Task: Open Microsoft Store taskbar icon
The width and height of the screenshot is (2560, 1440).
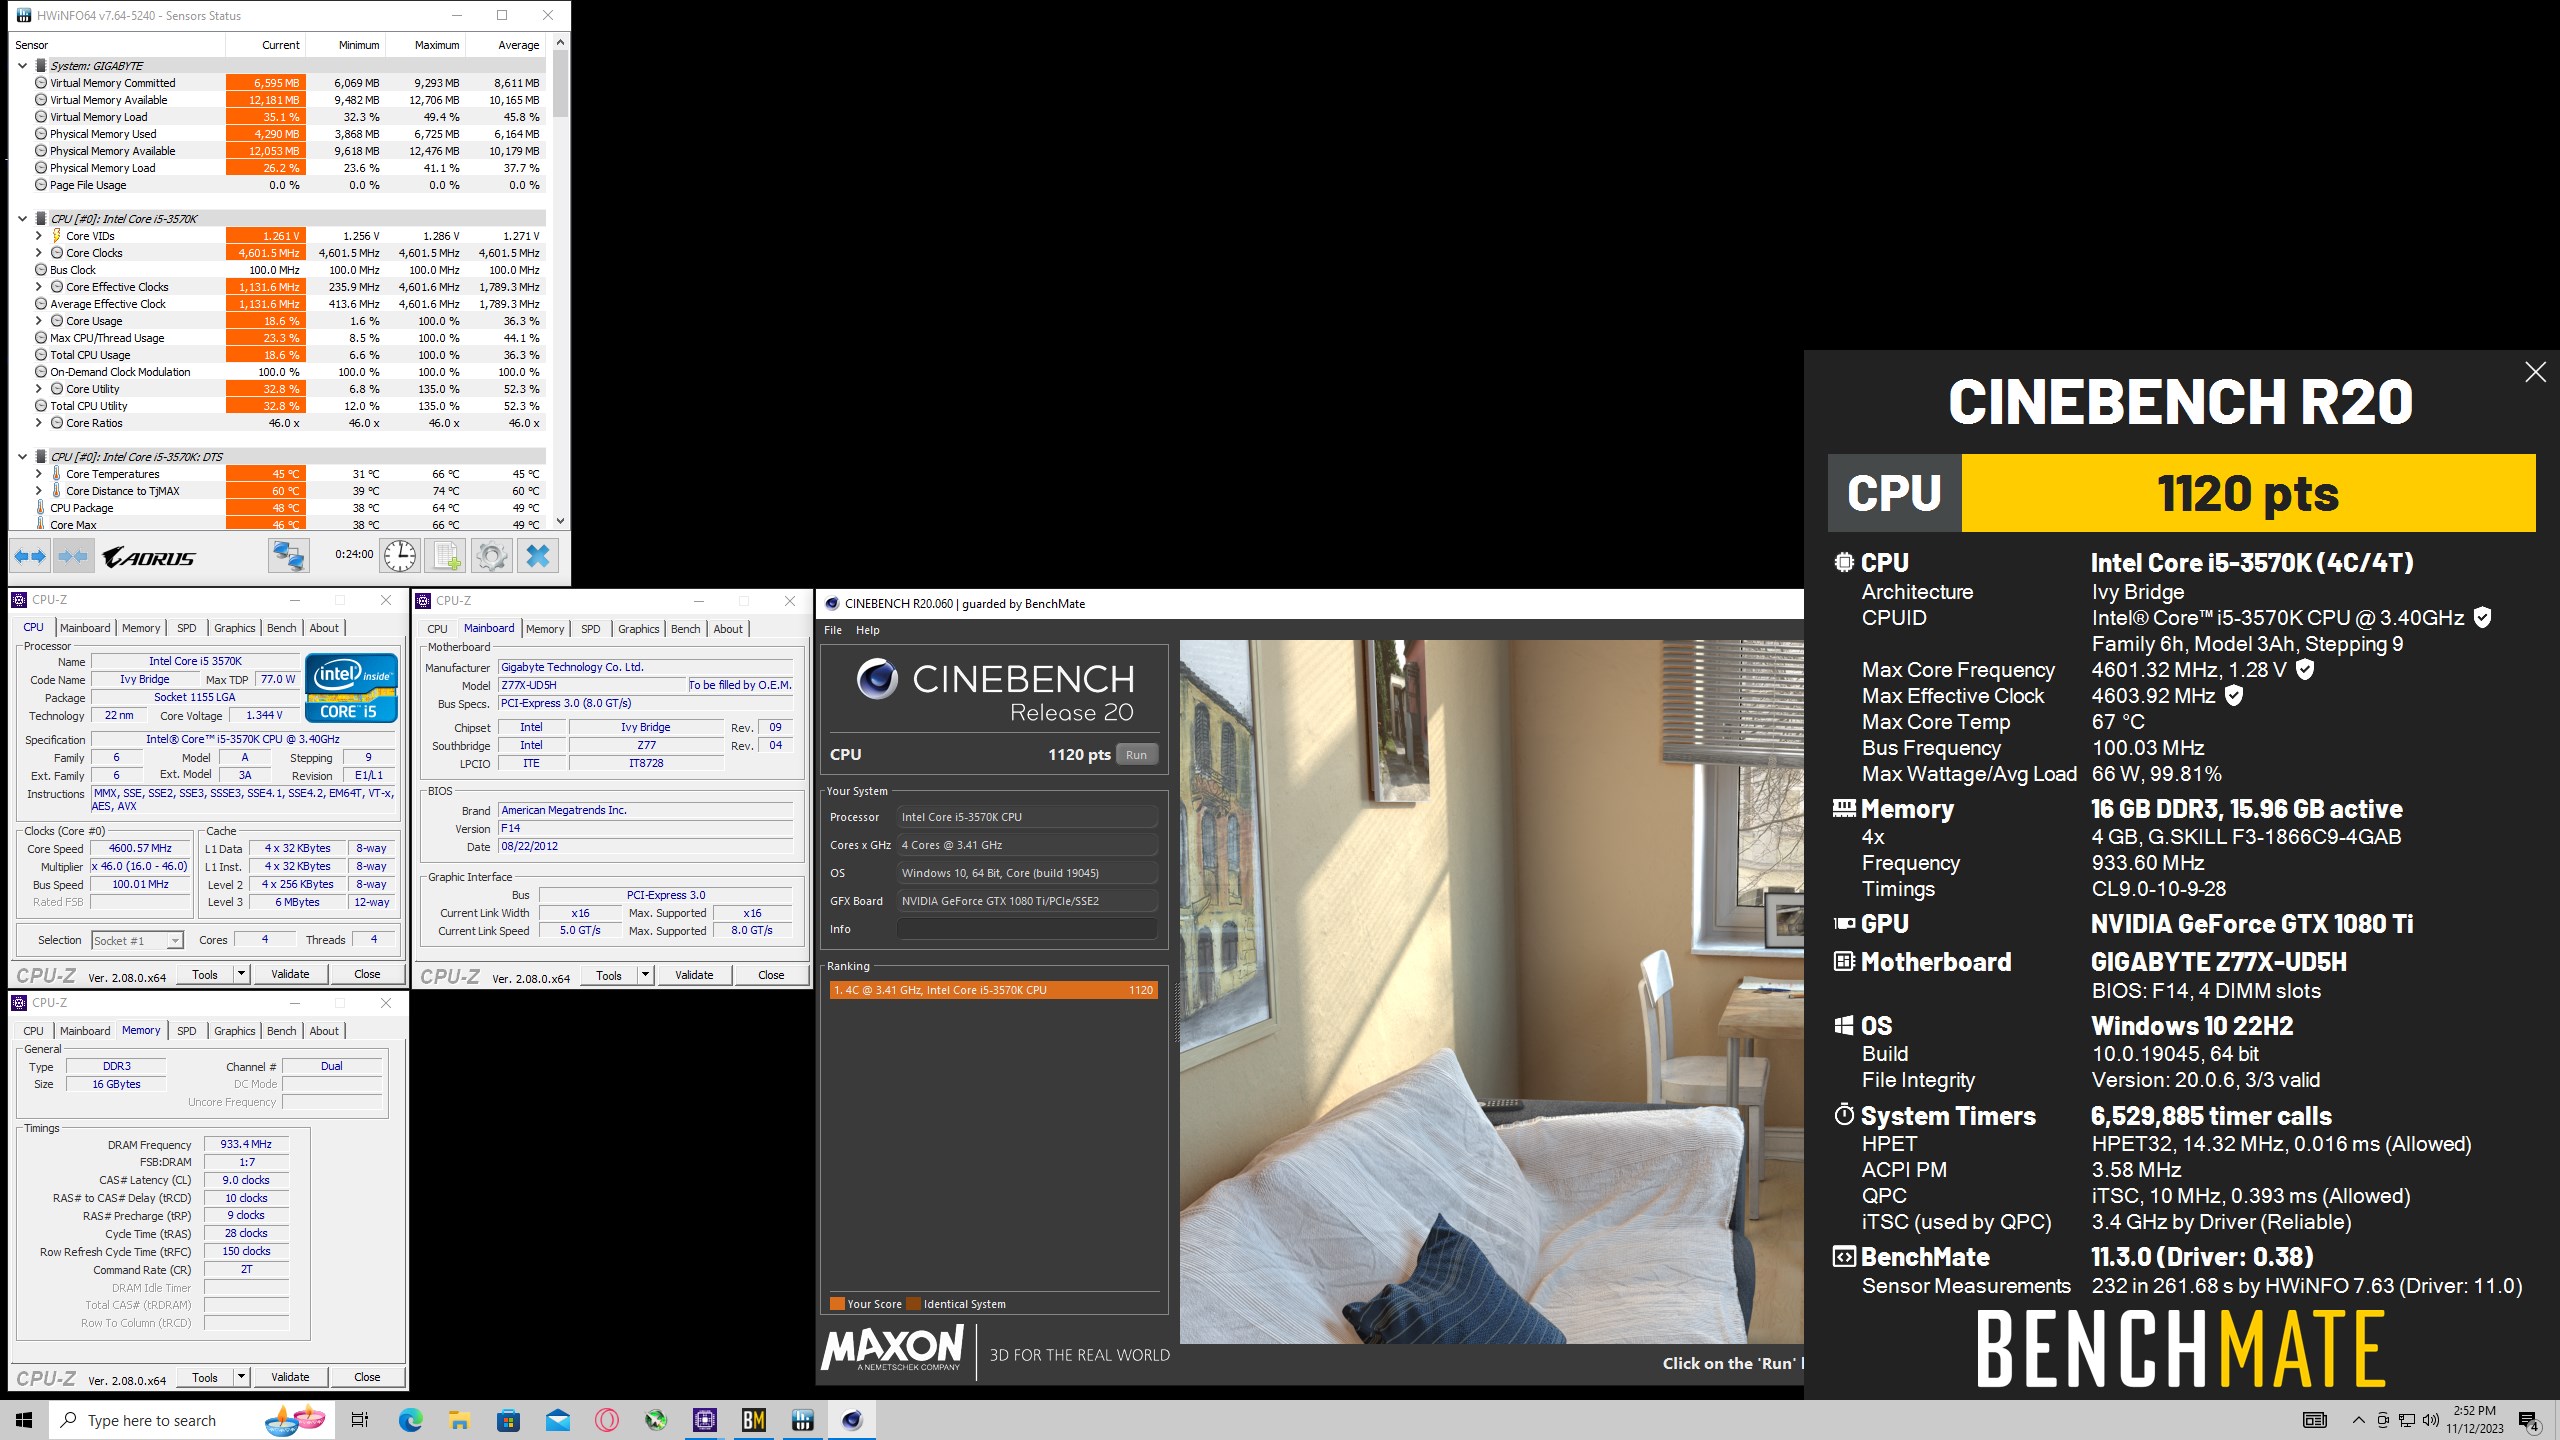Action: click(x=508, y=1420)
